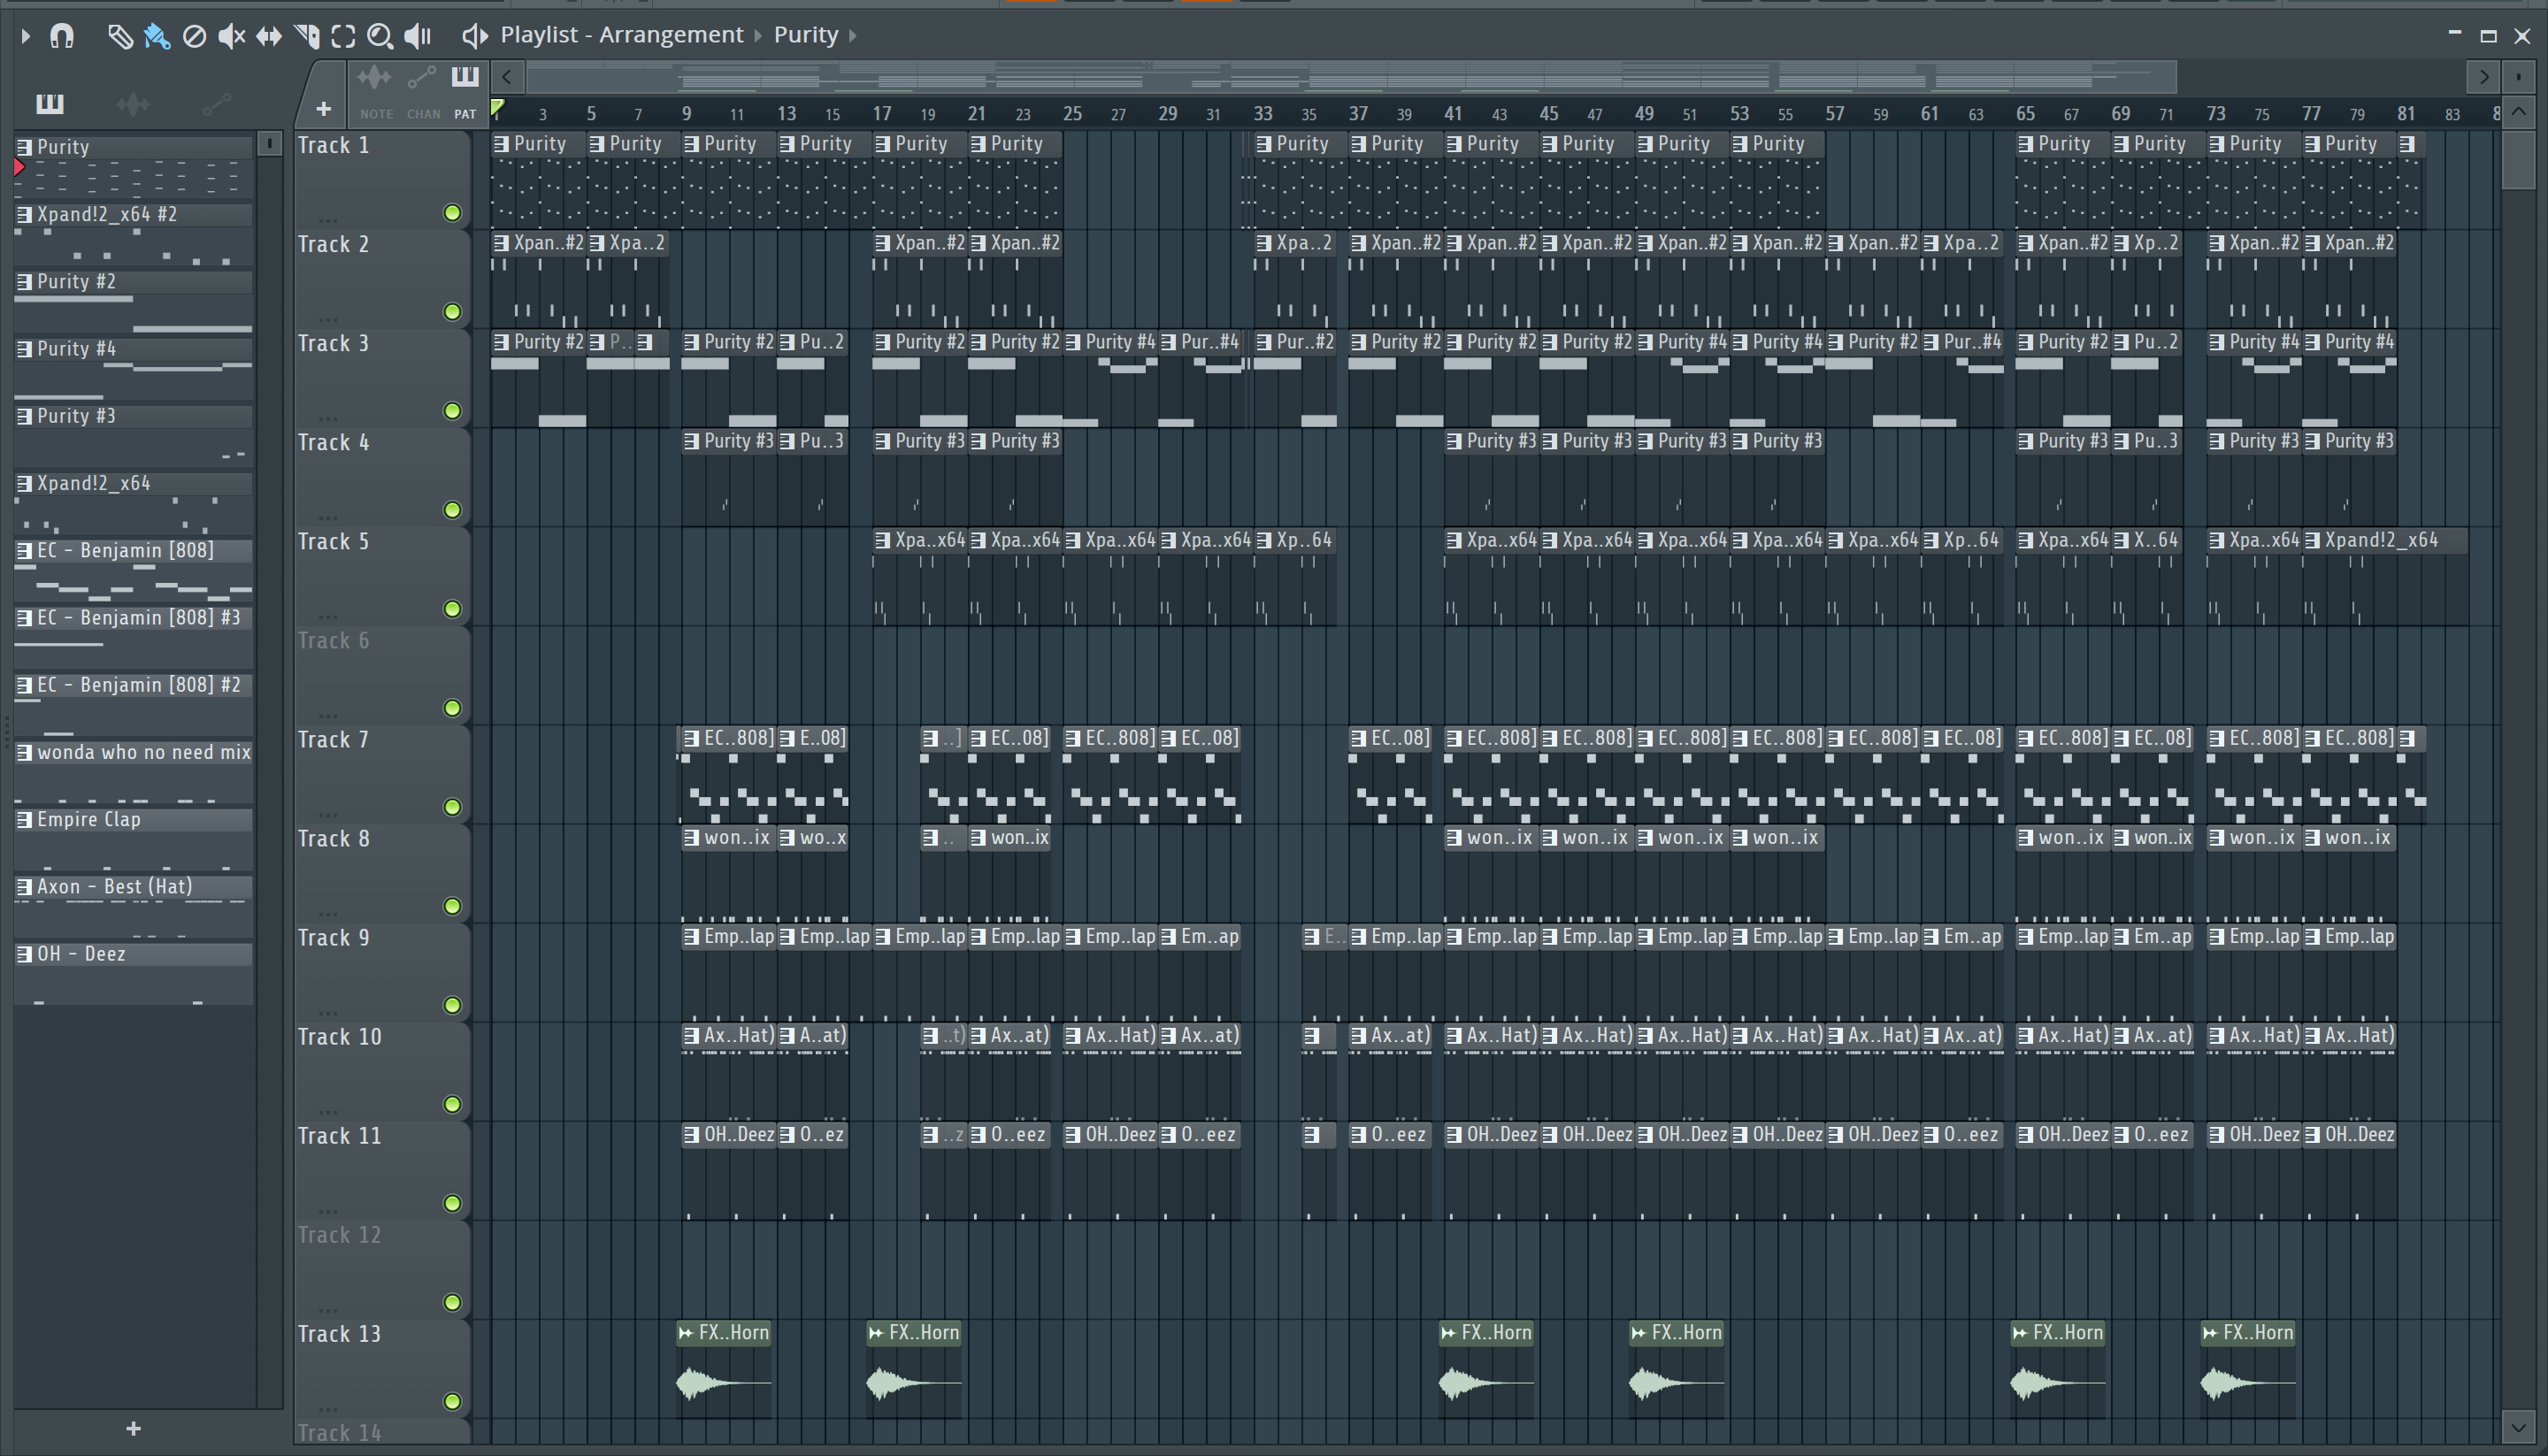The height and width of the screenshot is (1456, 2548).
Task: Open menu icon of wonda who no need mix
Action: tap(24, 752)
